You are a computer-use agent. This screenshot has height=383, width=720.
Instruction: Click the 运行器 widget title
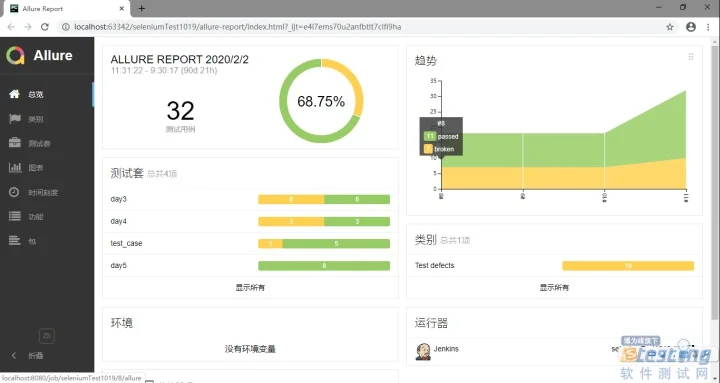431,323
